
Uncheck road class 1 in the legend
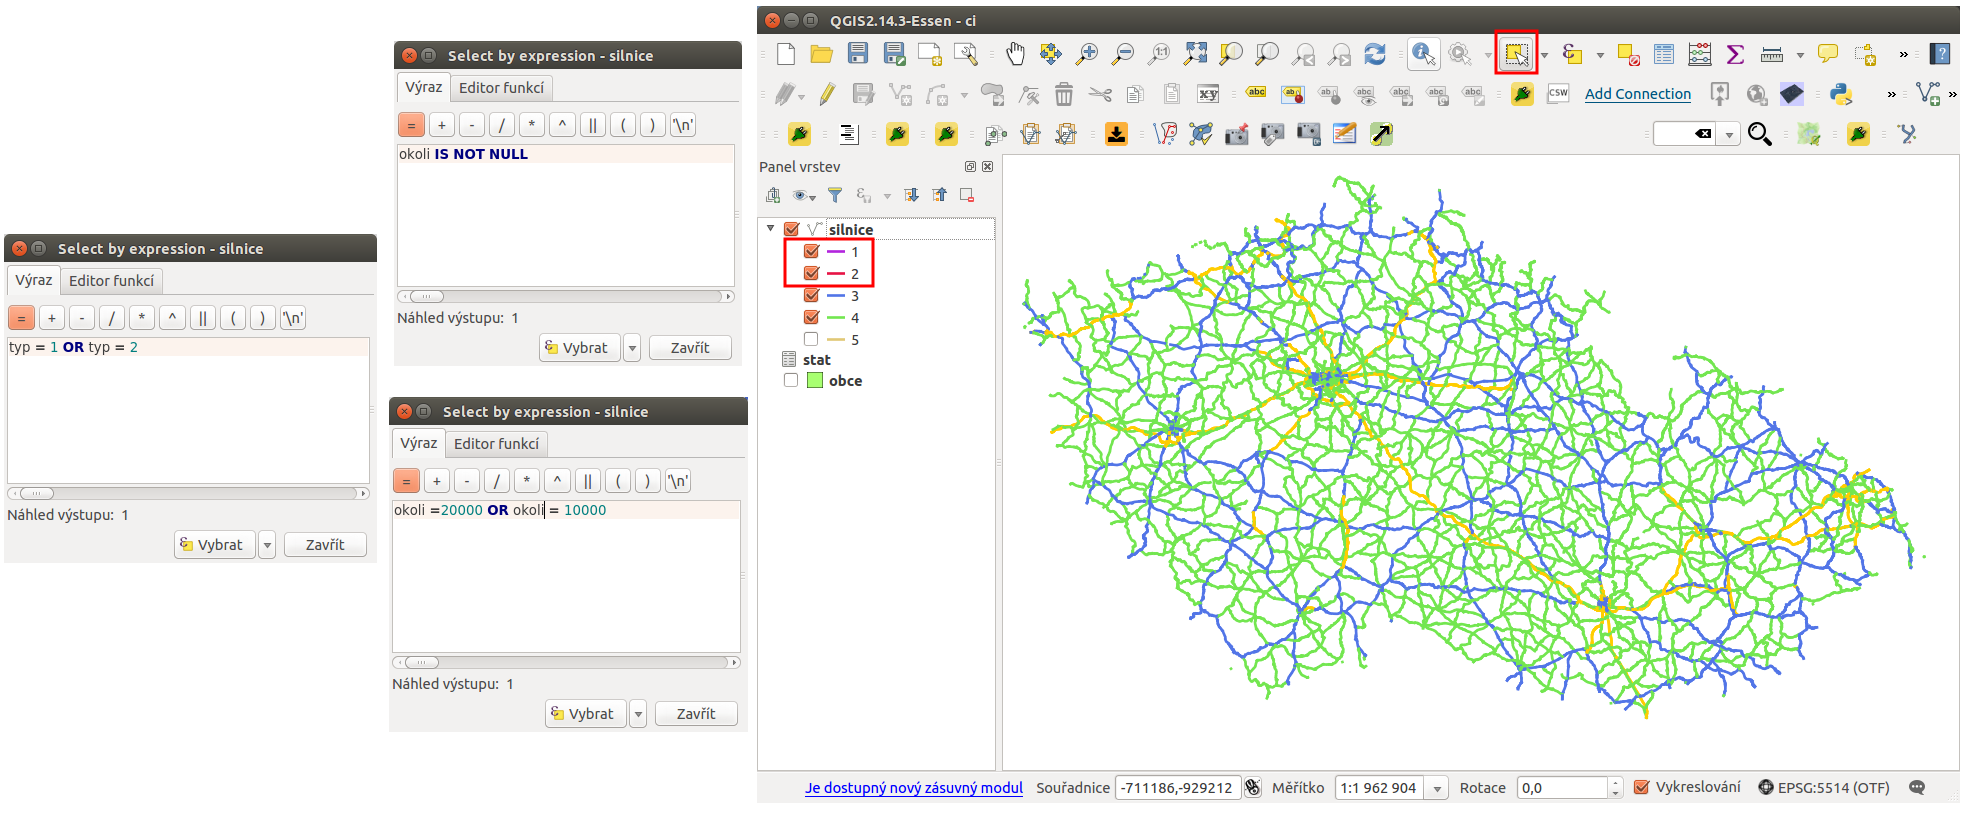click(x=811, y=252)
